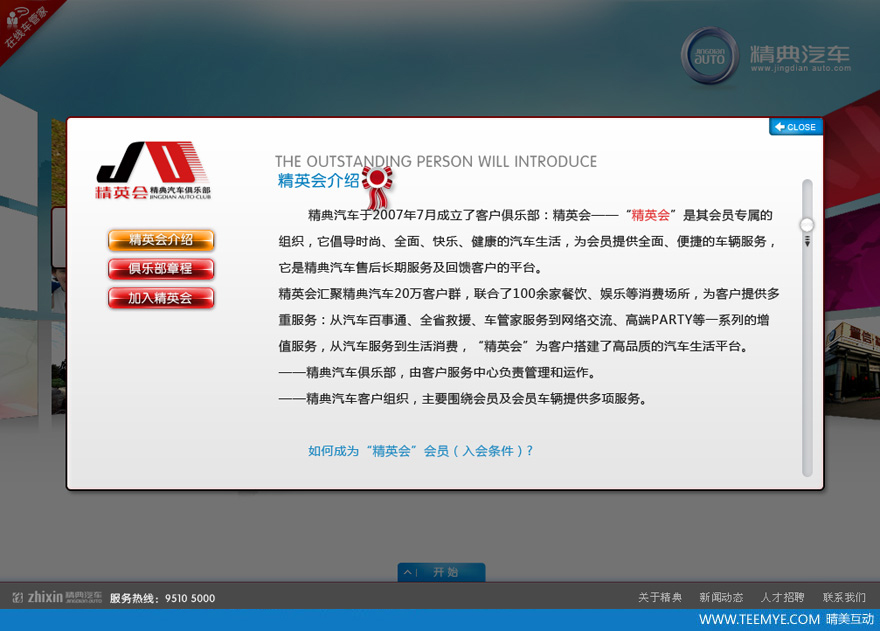
Task: Click the WWW.TEEMYE.COM 晴美互动 text
Action: click(786, 619)
